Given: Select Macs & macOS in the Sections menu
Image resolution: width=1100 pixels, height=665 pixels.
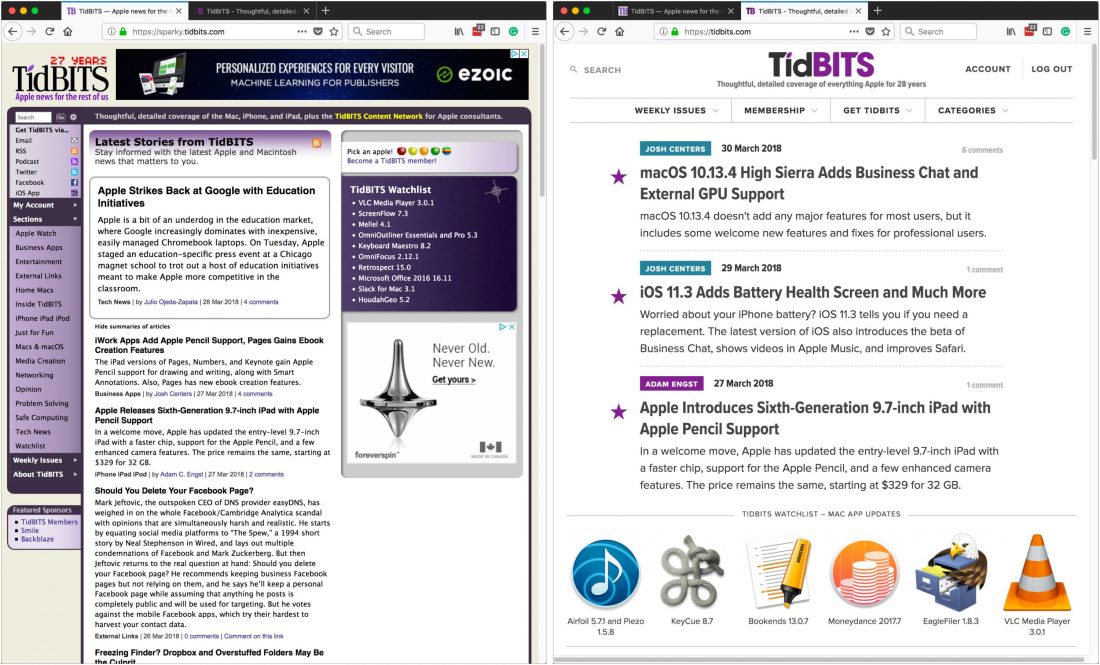Looking at the screenshot, I should pos(39,347).
